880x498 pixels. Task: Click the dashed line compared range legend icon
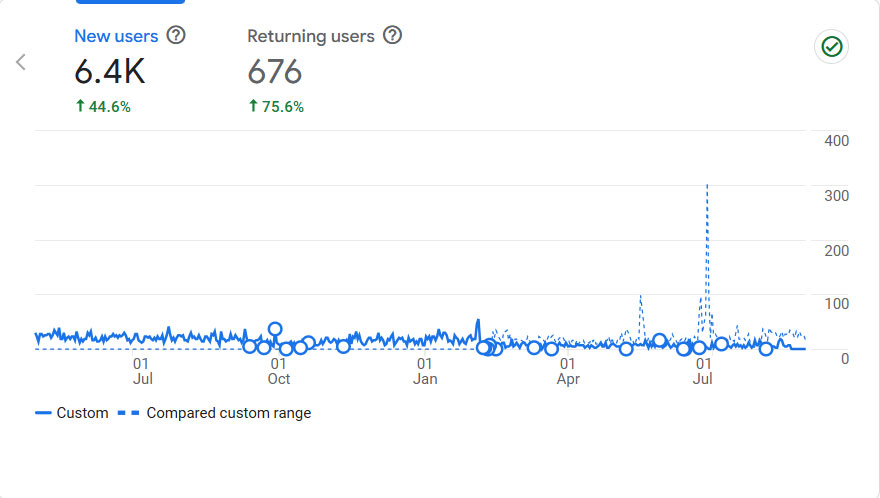pos(128,413)
